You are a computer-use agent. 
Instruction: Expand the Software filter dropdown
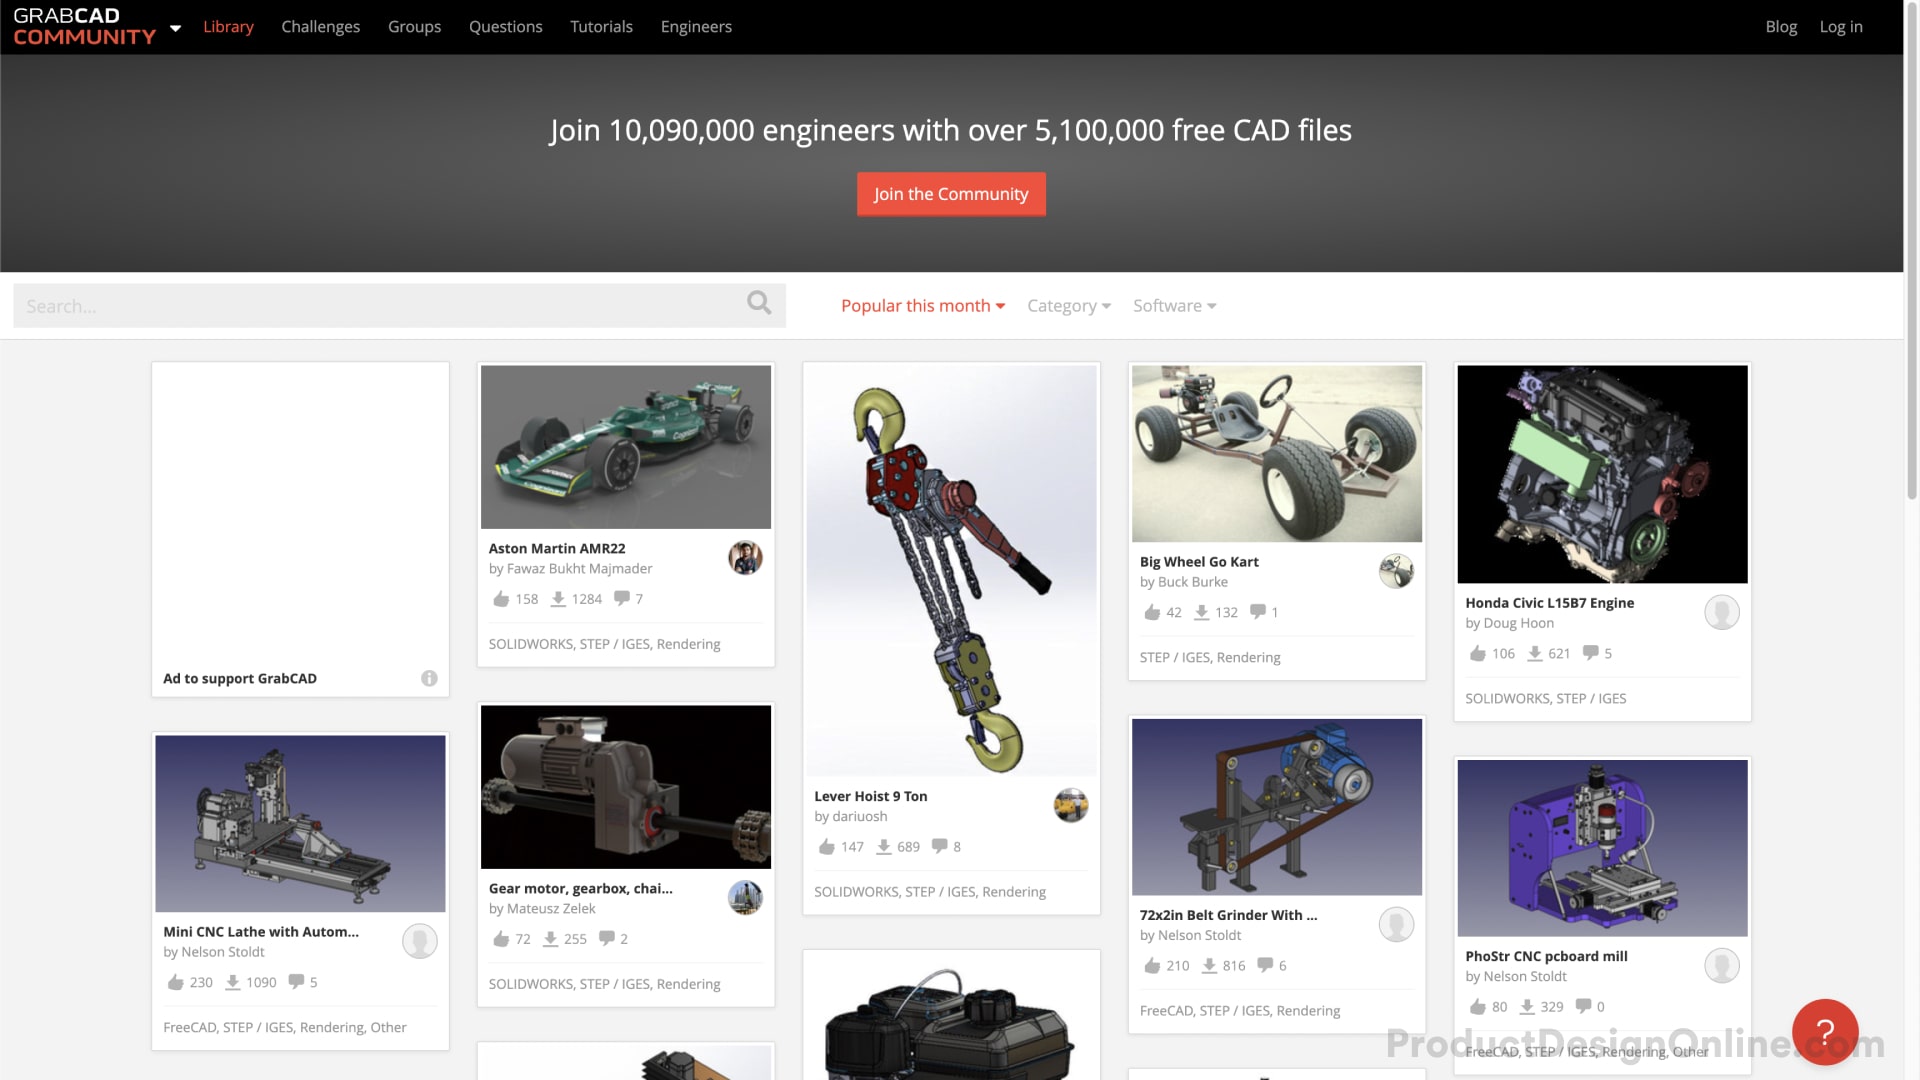[x=1172, y=305]
